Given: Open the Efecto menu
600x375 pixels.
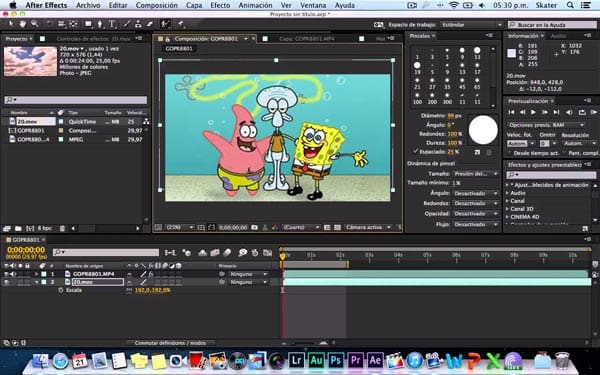Looking at the screenshot, I should coord(220,5).
